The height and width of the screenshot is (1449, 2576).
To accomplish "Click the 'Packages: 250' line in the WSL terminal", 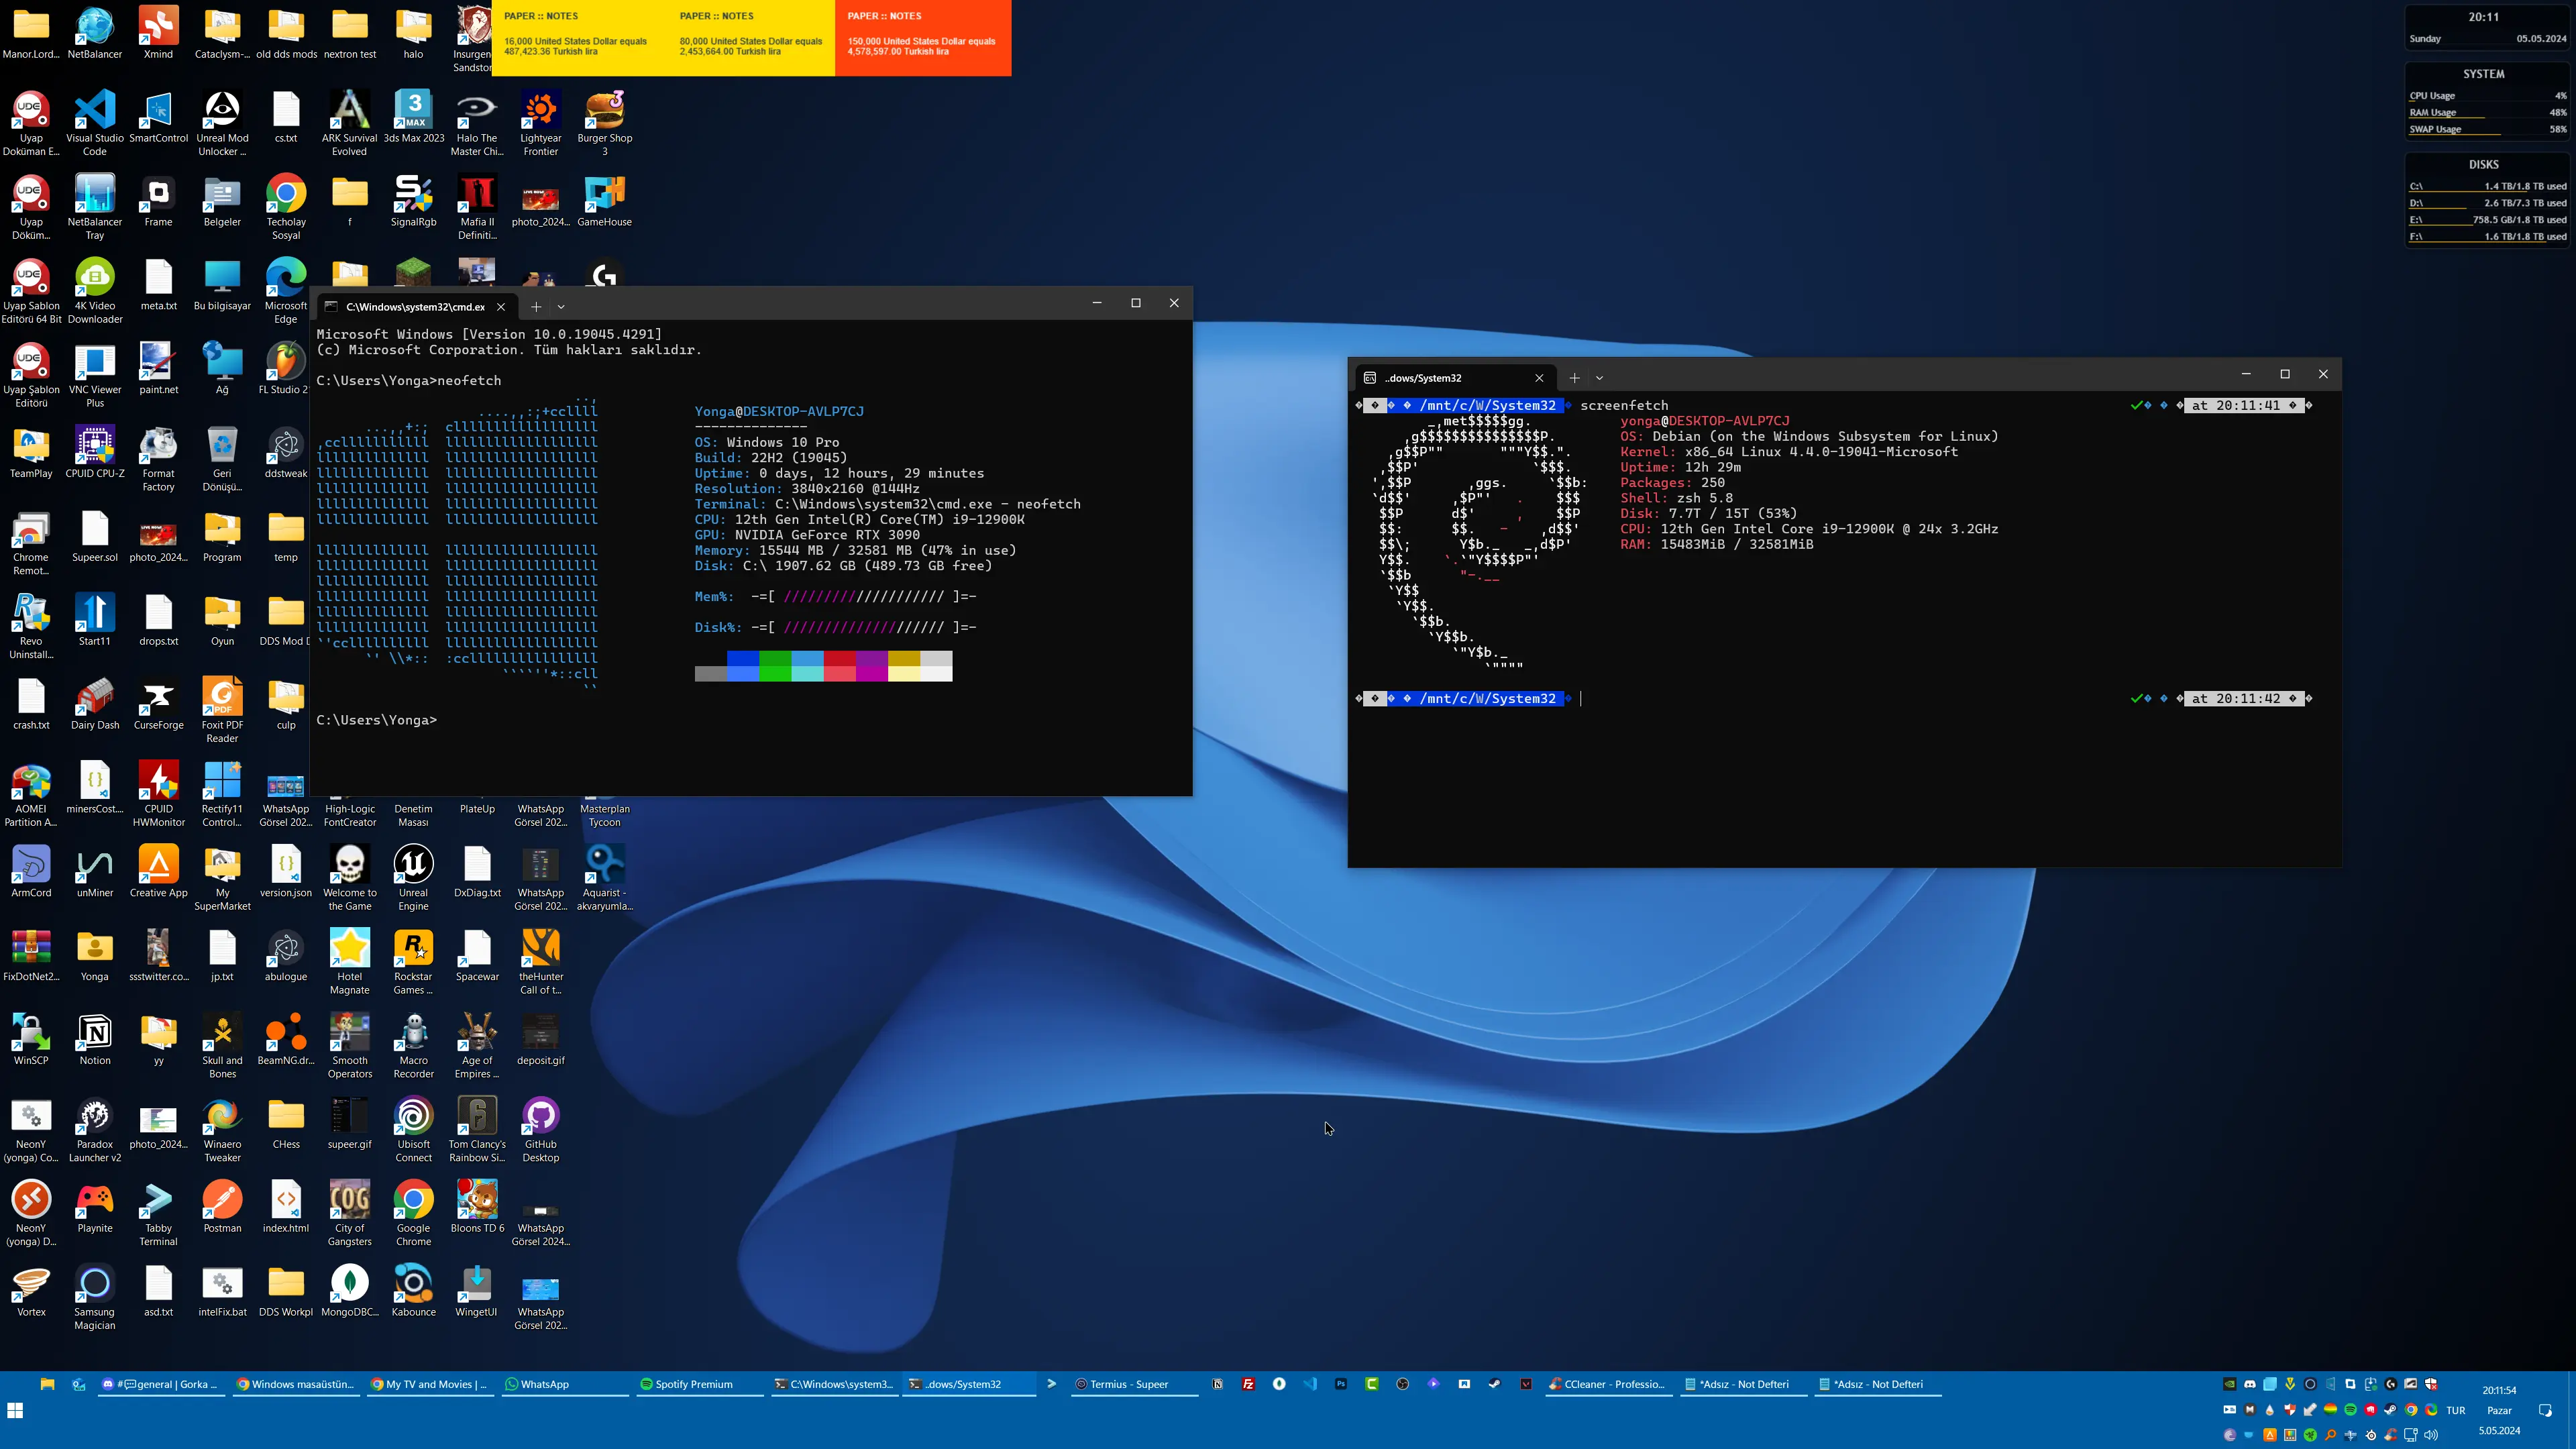I will click(x=1672, y=483).
